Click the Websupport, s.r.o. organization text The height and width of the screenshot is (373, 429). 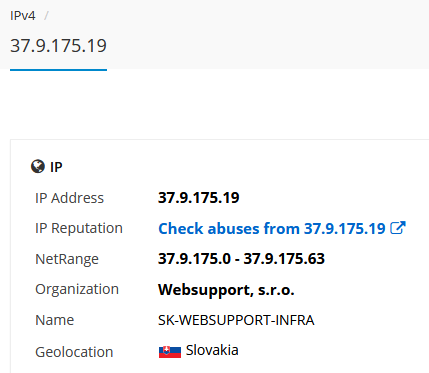(x=226, y=290)
